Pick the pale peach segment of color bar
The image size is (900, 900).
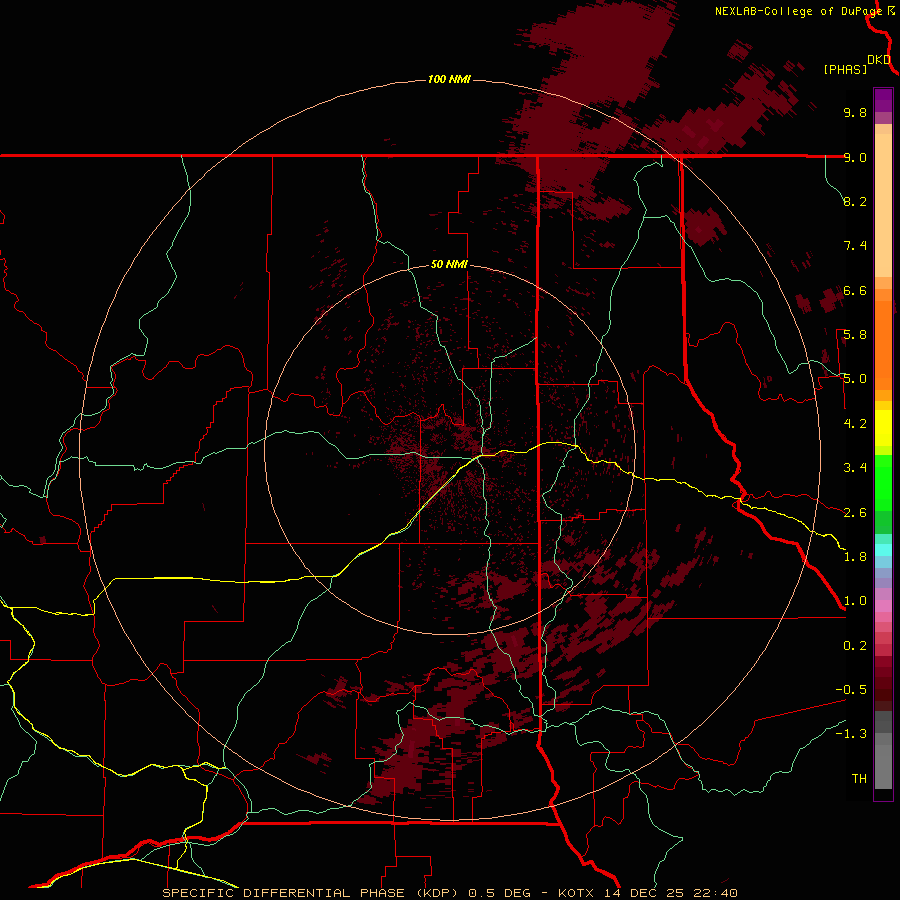click(883, 205)
